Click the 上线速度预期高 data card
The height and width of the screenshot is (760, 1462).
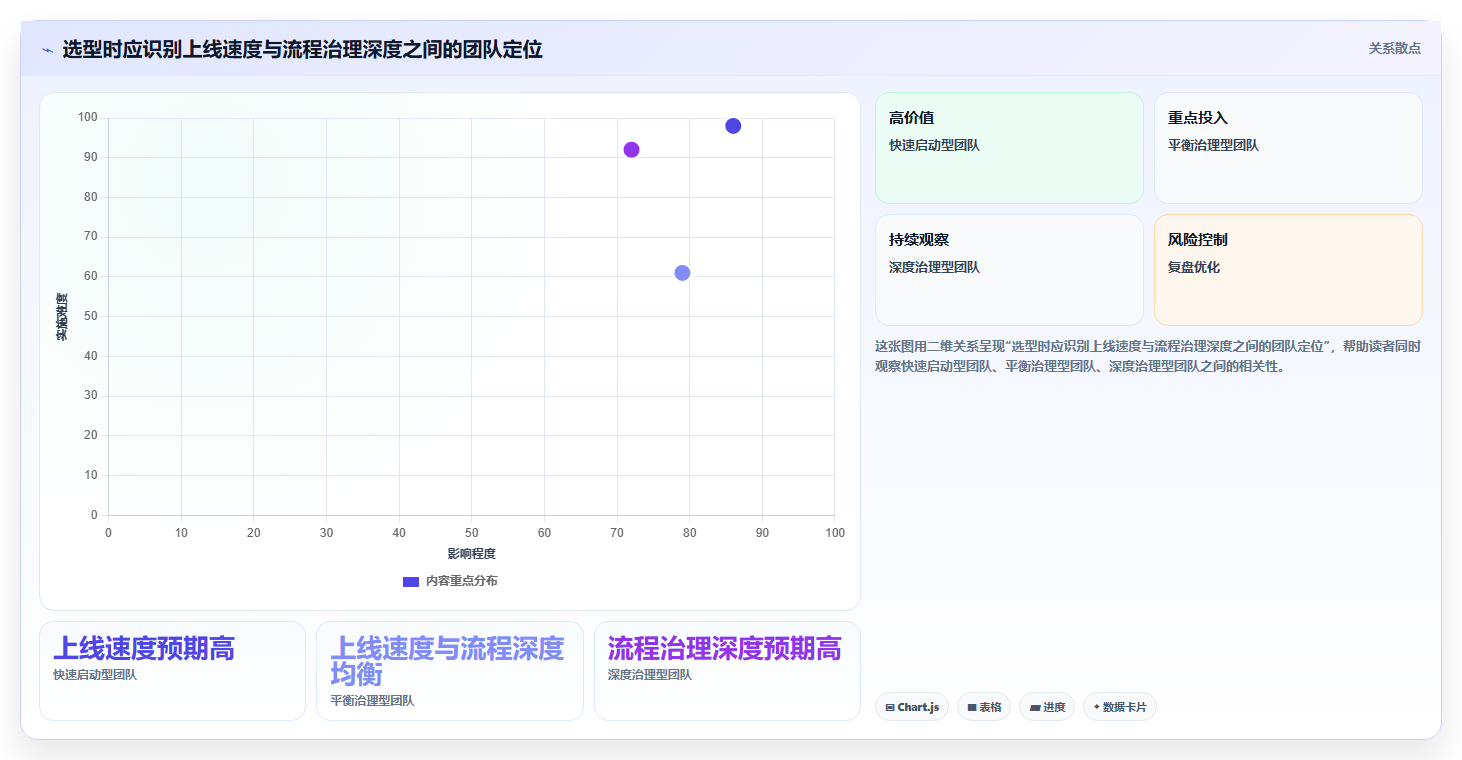click(x=172, y=670)
